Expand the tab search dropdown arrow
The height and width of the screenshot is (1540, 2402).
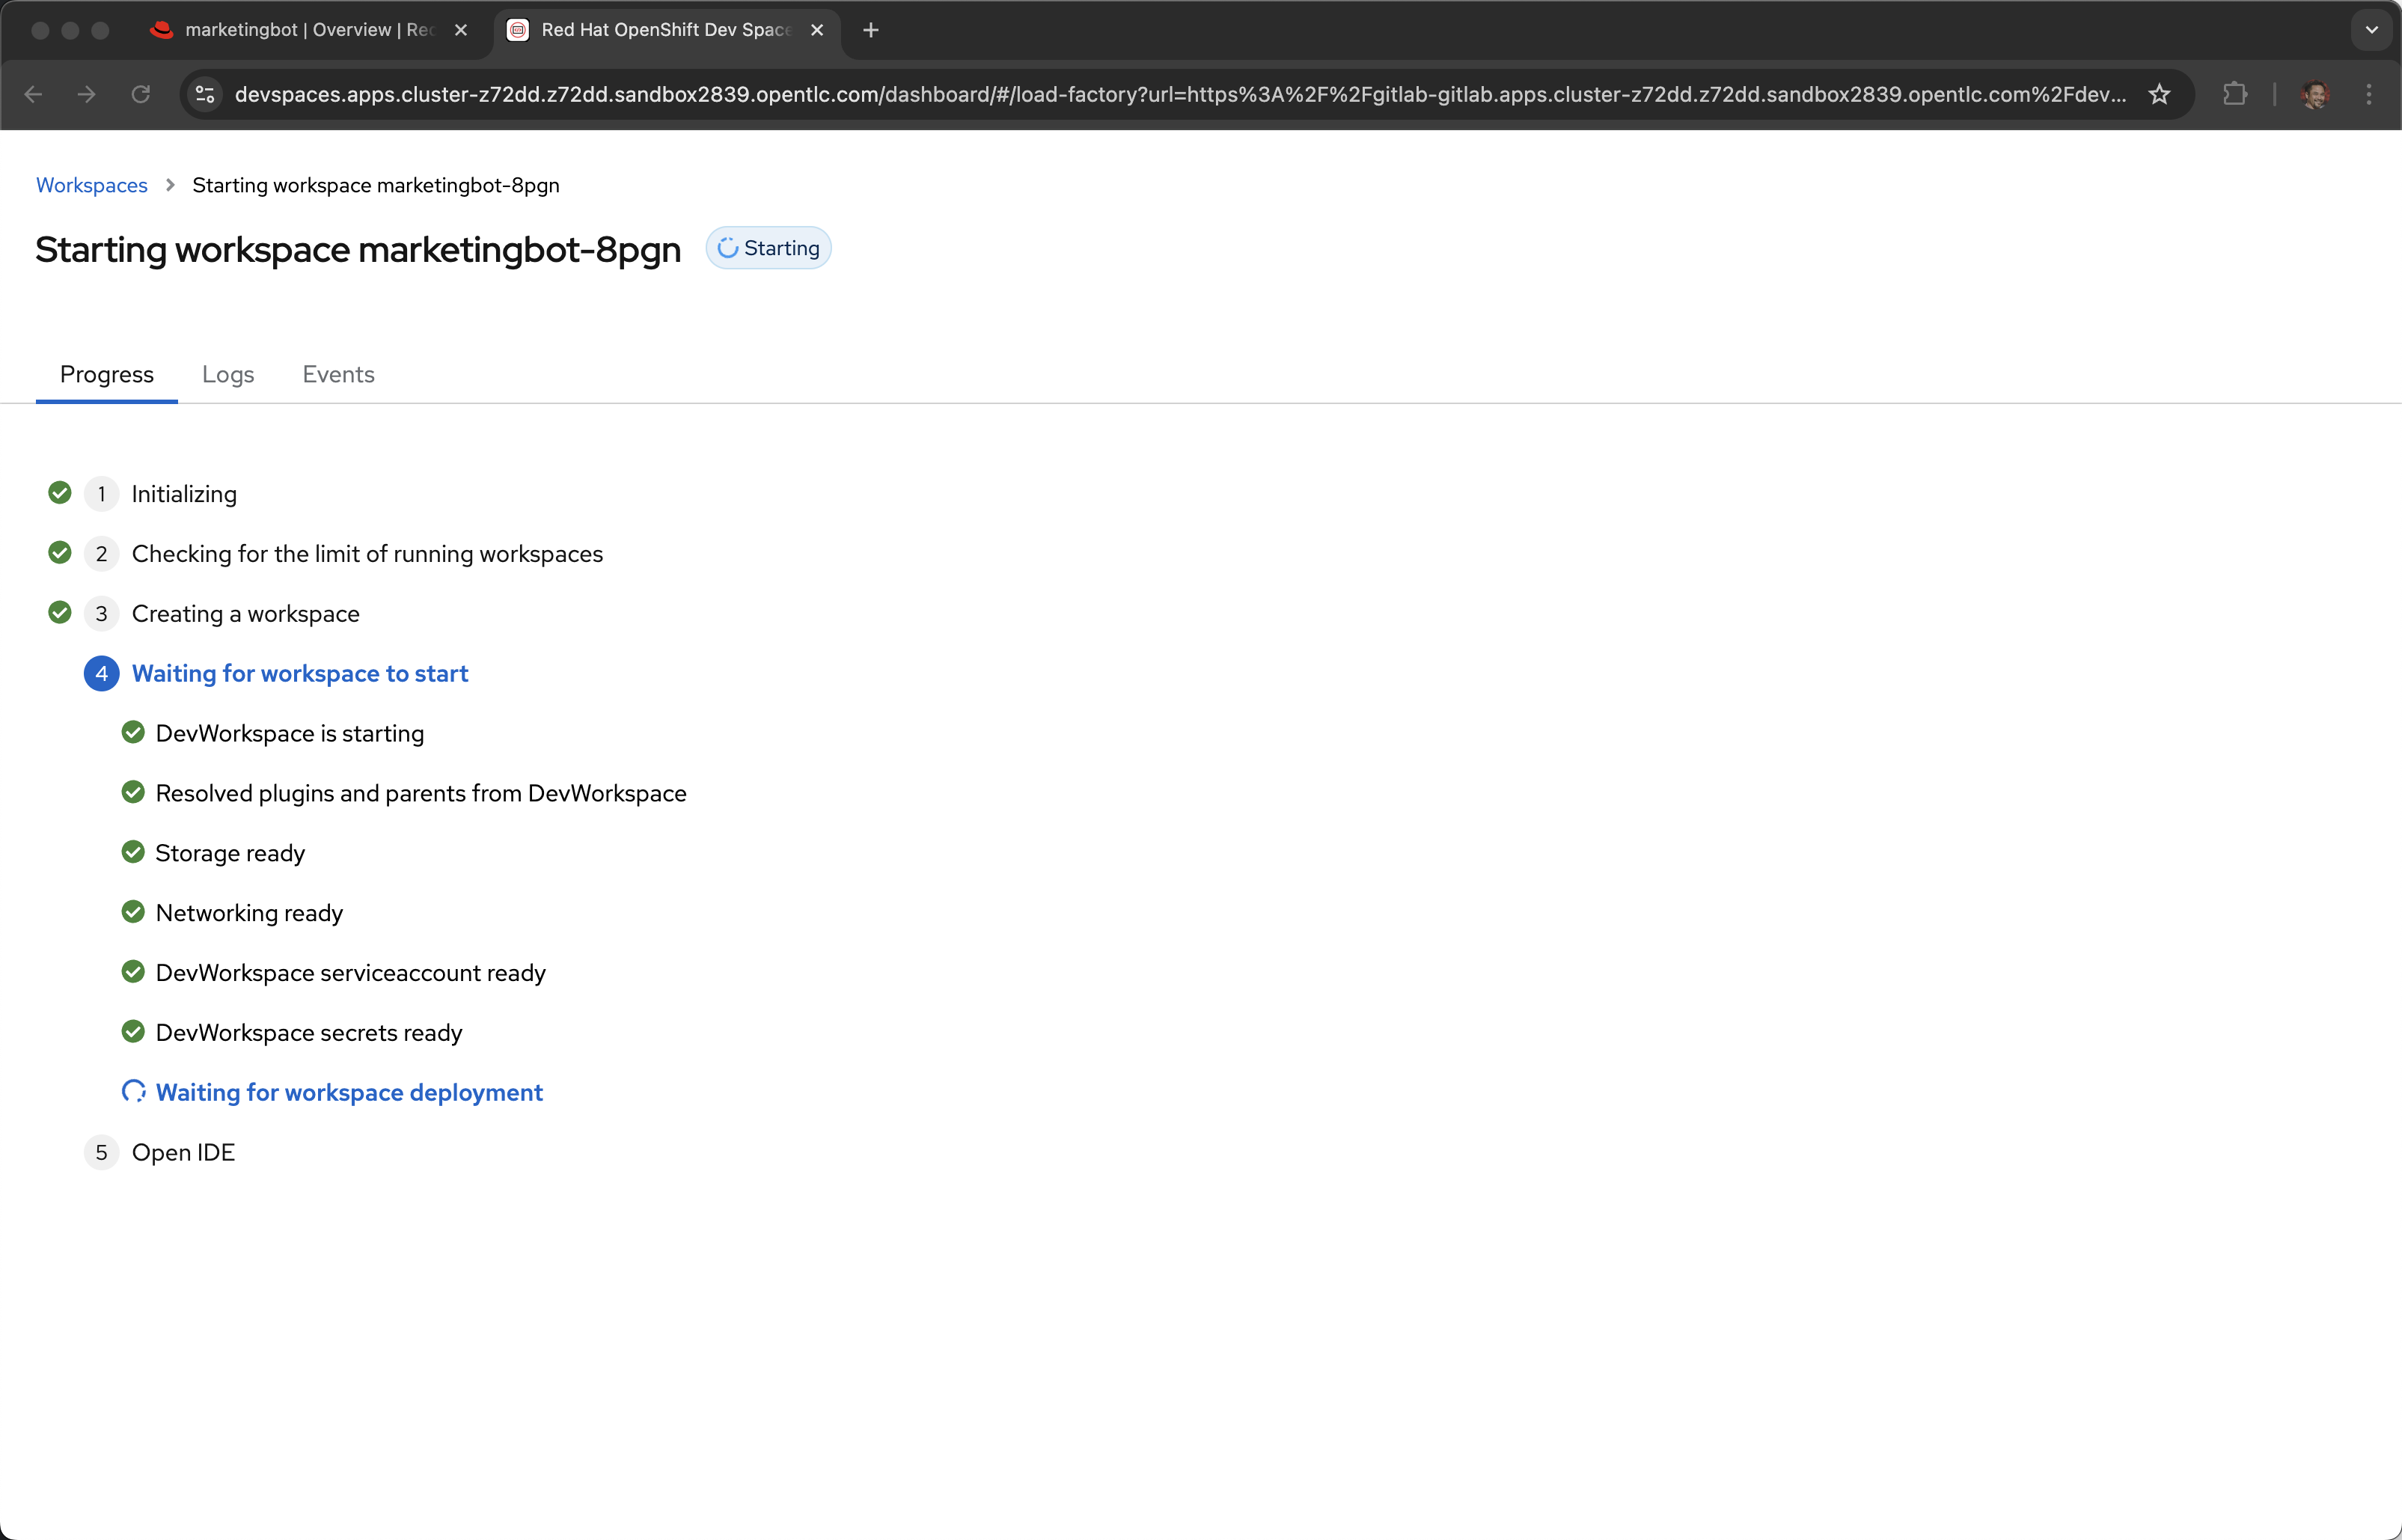(x=2371, y=30)
